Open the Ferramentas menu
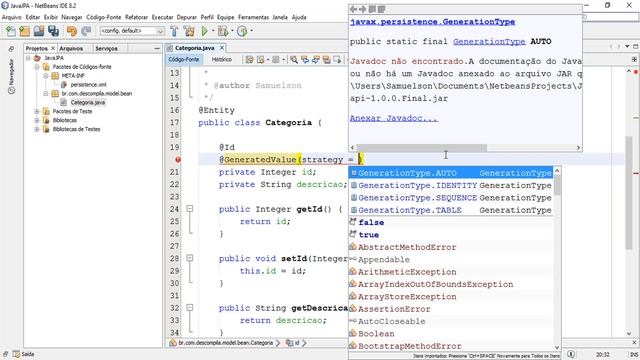This screenshot has width=640, height=360. 253,17
